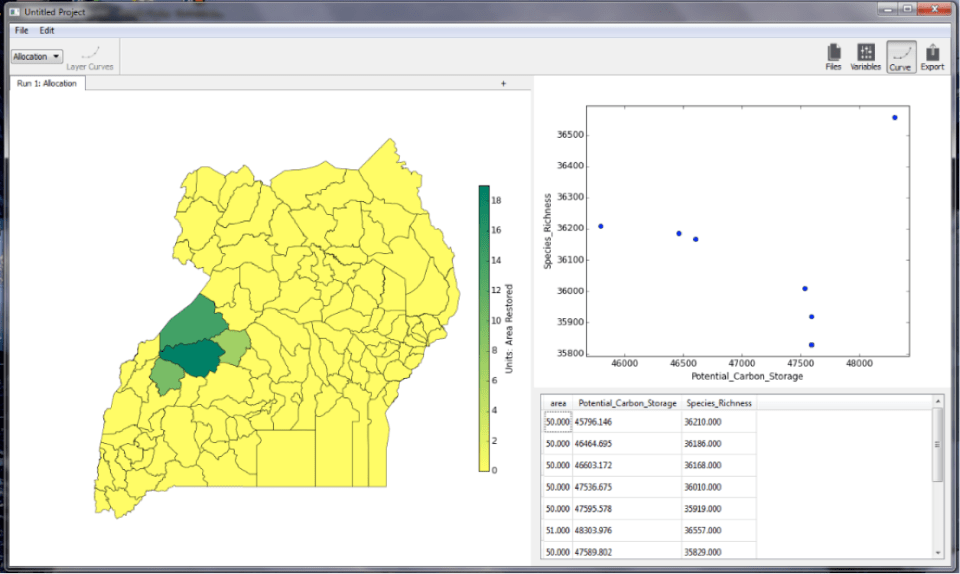Click the area column header
This screenshot has height=574, width=960.
click(x=558, y=403)
